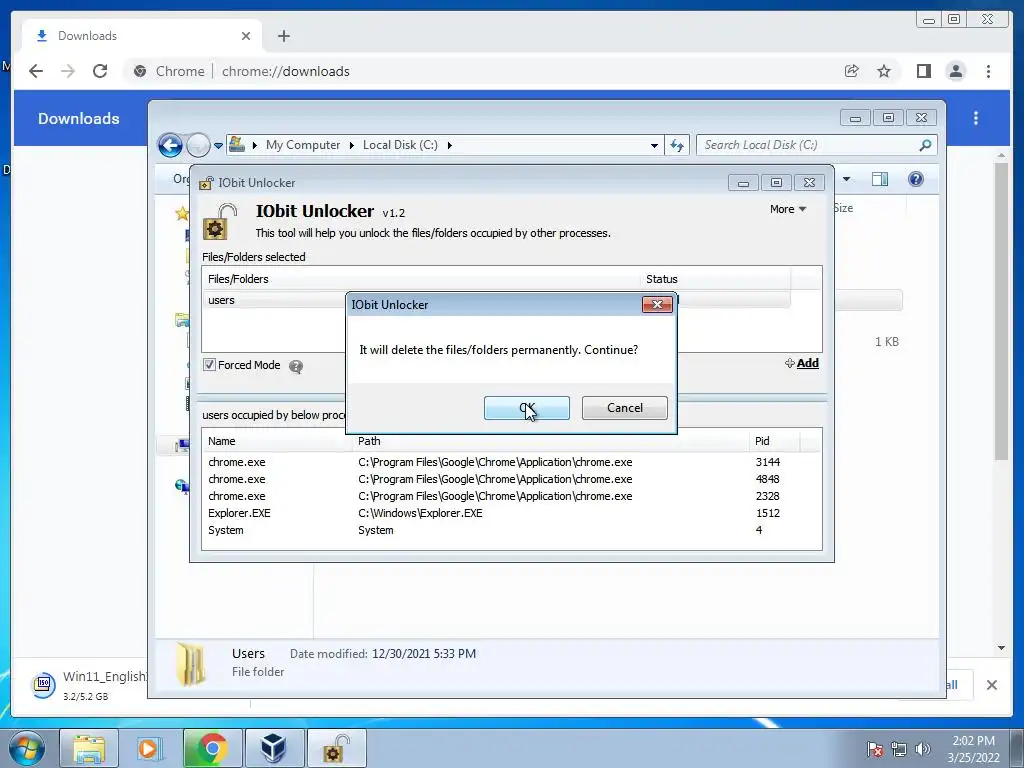
Task: Open VirtualBox from the taskbar
Action: click(x=274, y=748)
